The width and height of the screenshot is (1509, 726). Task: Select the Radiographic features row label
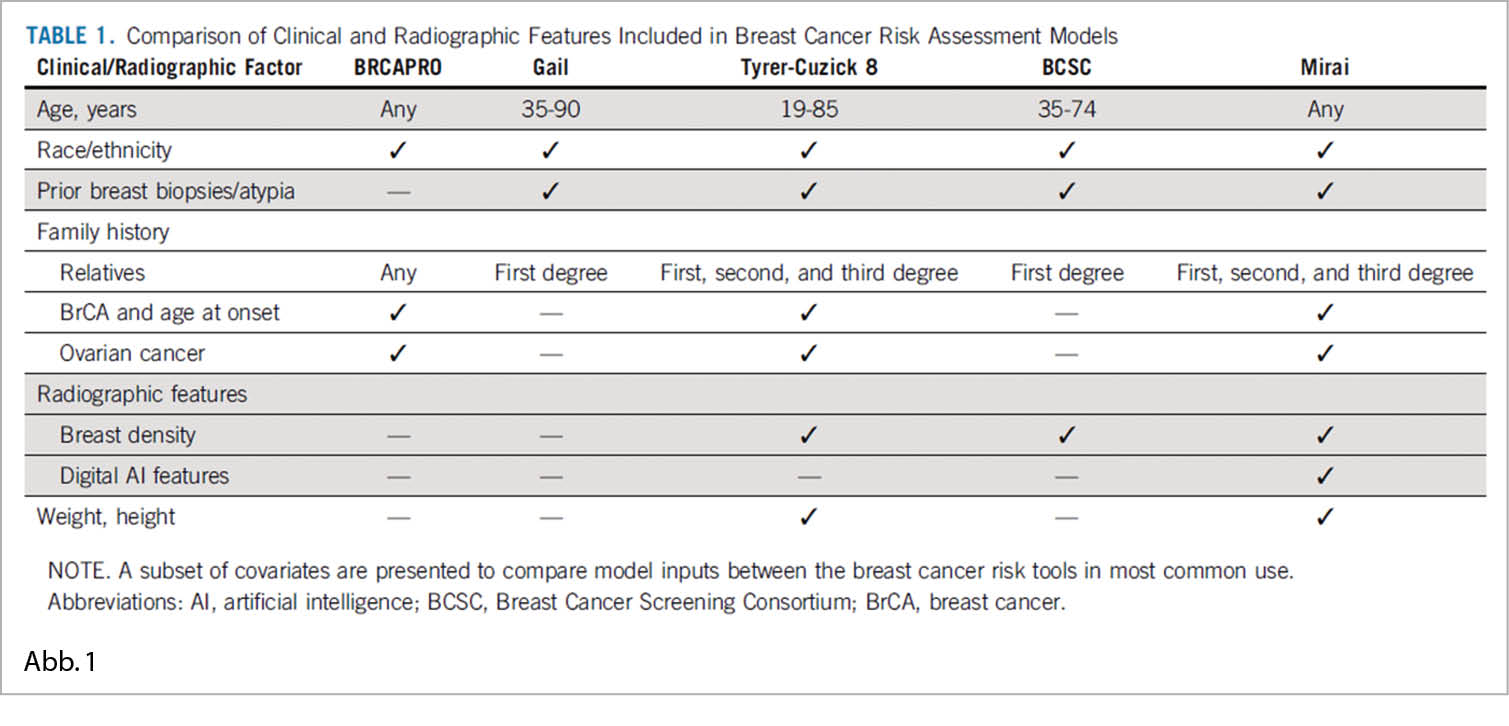click(142, 394)
